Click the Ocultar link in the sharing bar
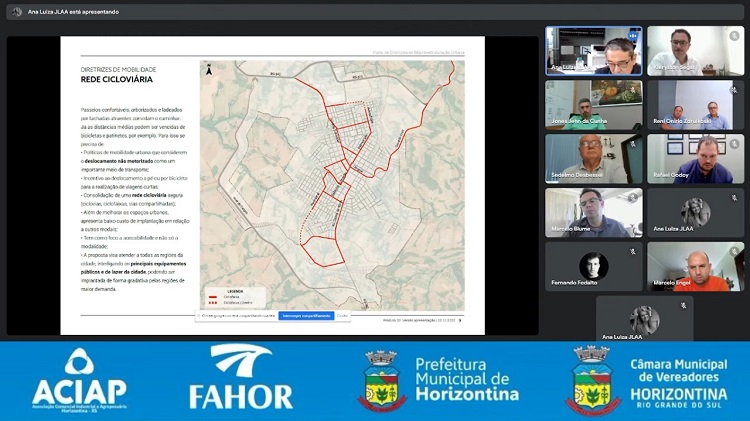The image size is (750, 421). pos(342,315)
